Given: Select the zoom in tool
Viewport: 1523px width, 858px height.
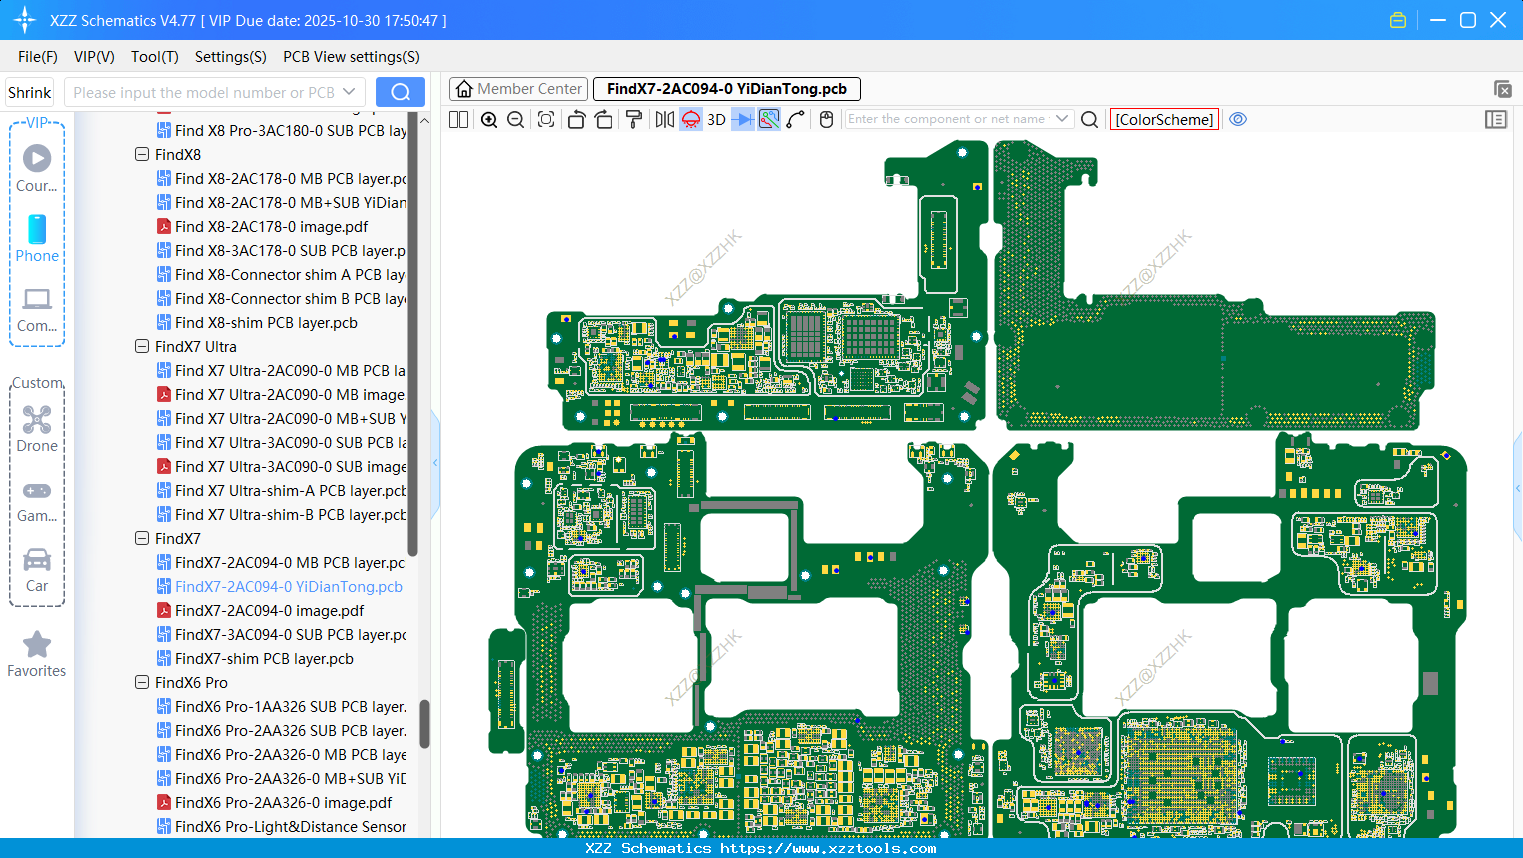Looking at the screenshot, I should tap(489, 119).
